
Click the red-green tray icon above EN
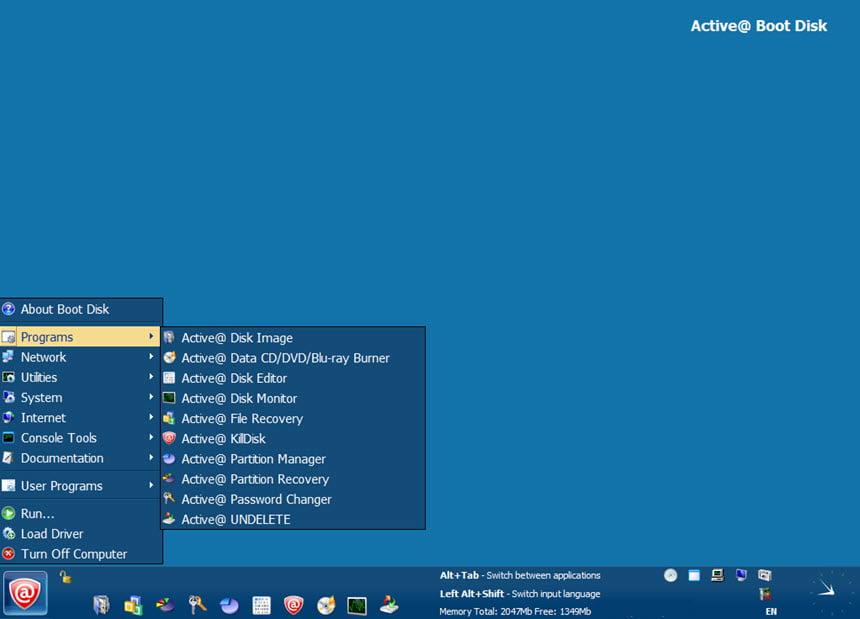(x=765, y=594)
